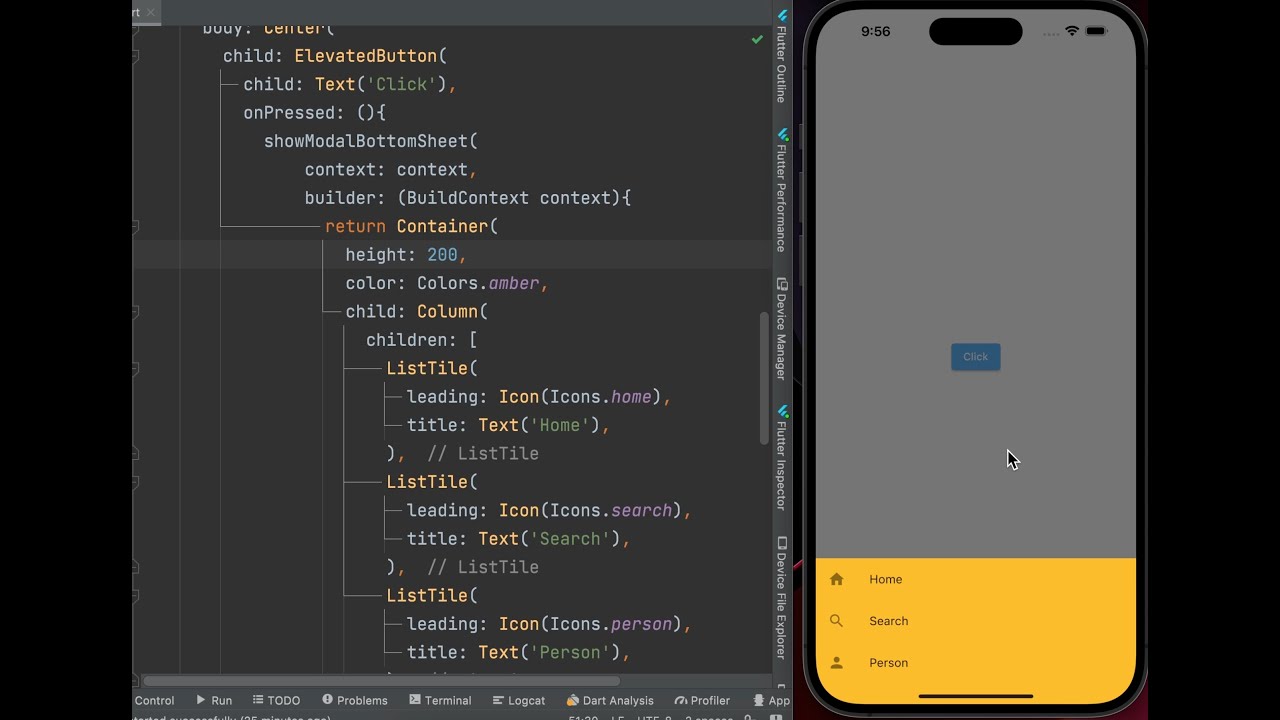This screenshot has width=1280, height=720.
Task: Click onPressed in the code
Action: [290, 113]
